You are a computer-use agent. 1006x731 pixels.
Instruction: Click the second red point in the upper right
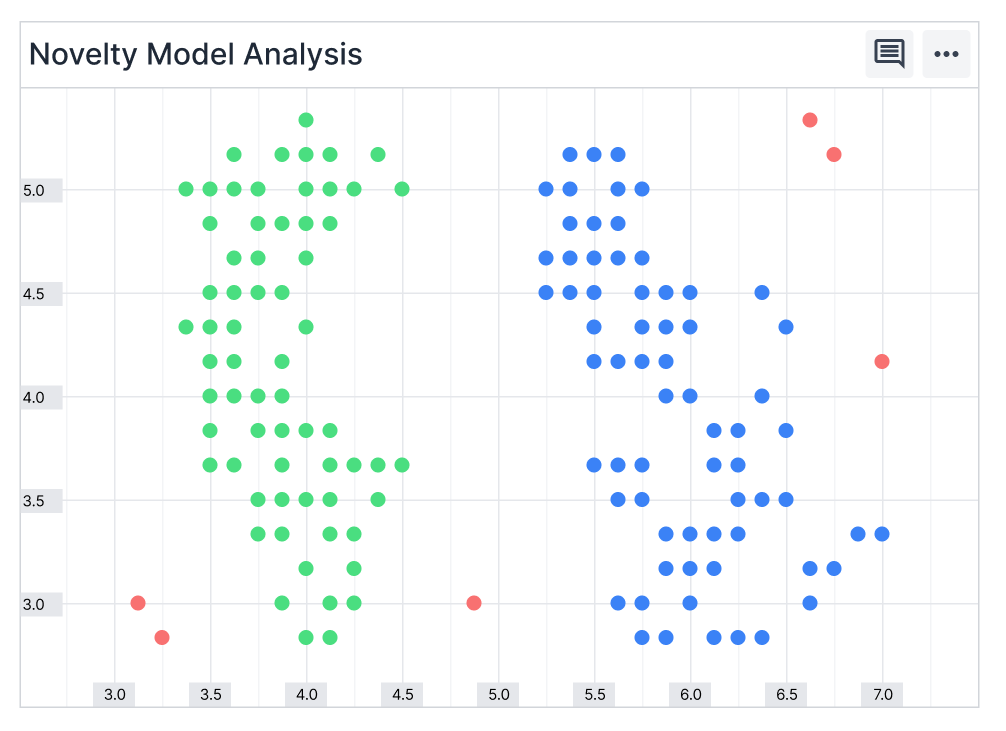[833, 154]
